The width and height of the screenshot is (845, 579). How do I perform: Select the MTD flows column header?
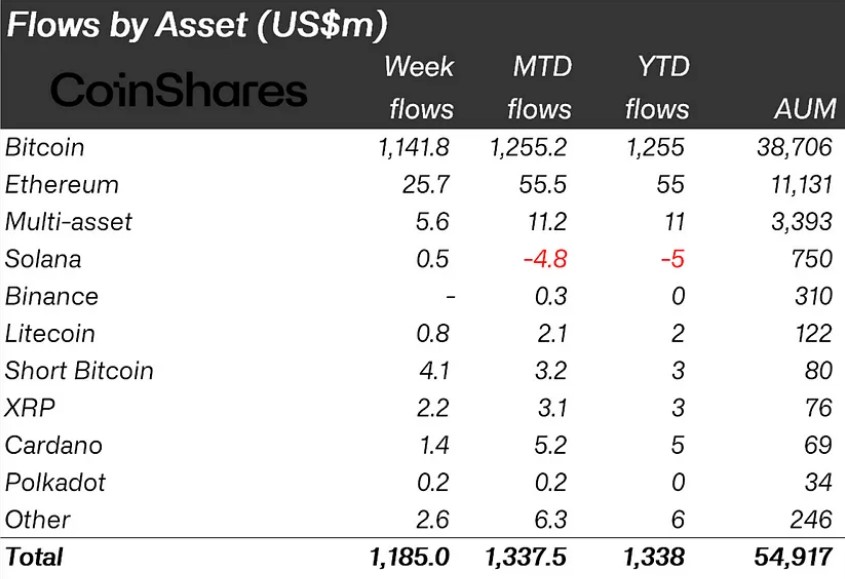pos(539,87)
